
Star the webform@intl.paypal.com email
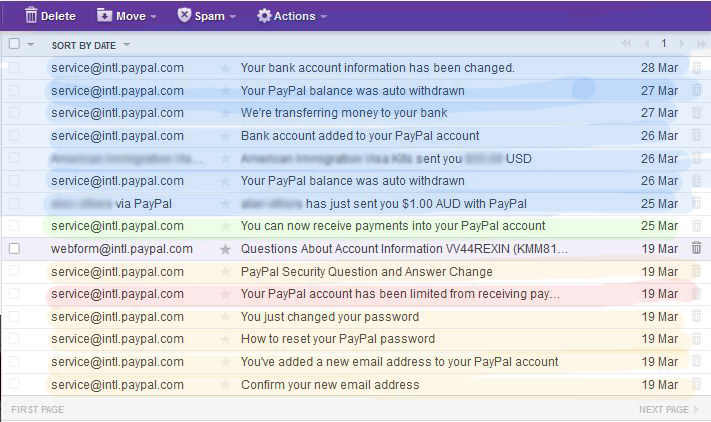(x=225, y=248)
